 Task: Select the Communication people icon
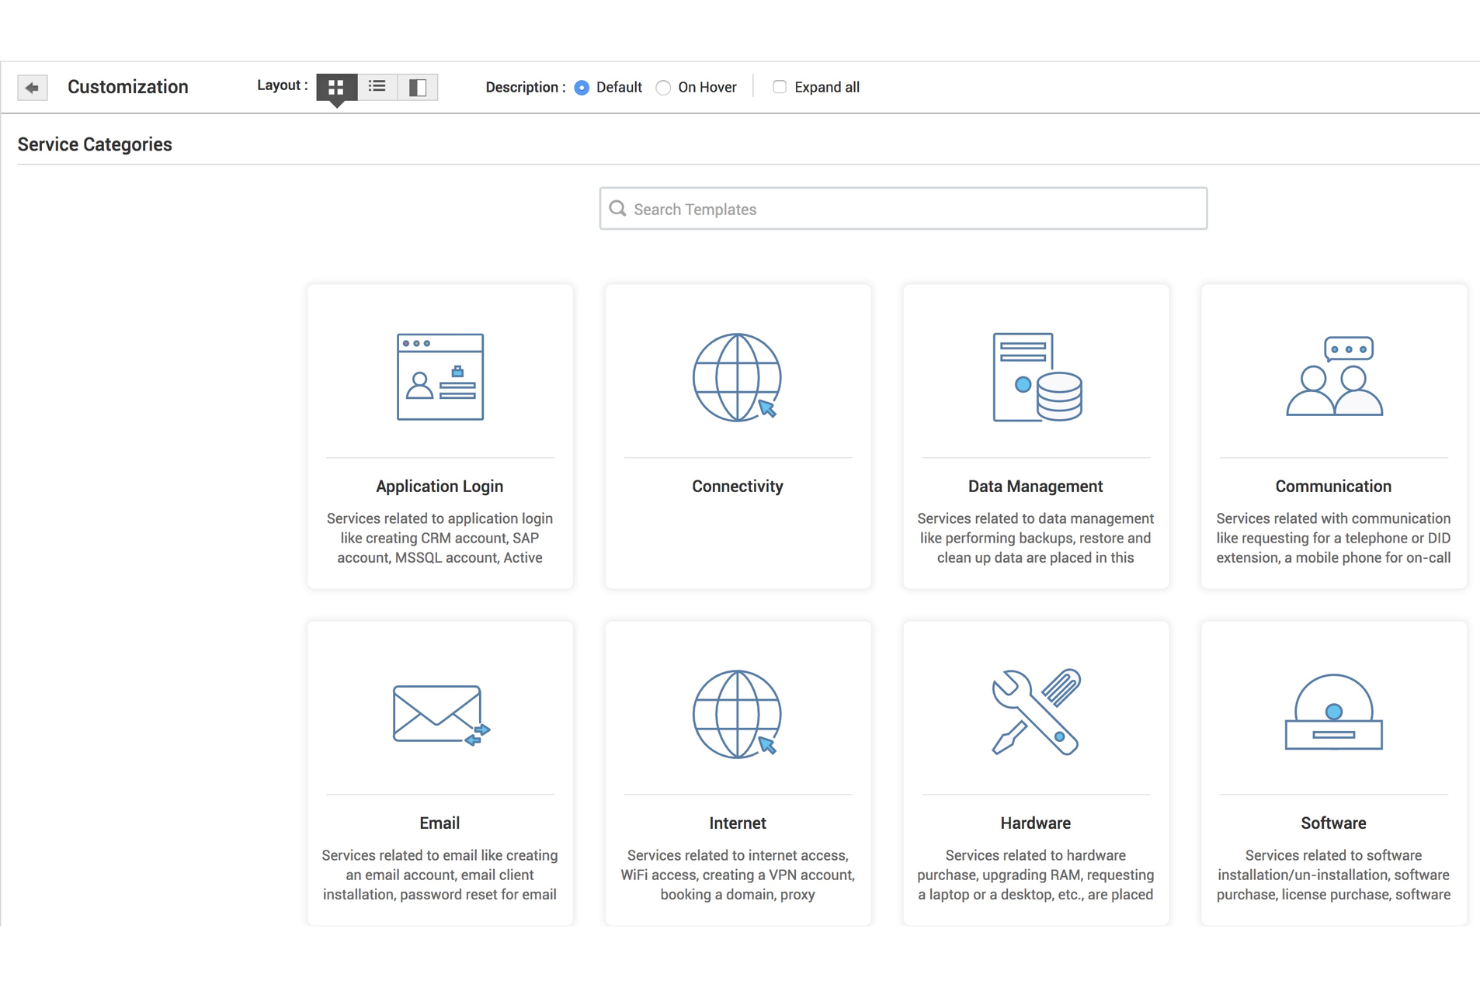coord(1333,377)
